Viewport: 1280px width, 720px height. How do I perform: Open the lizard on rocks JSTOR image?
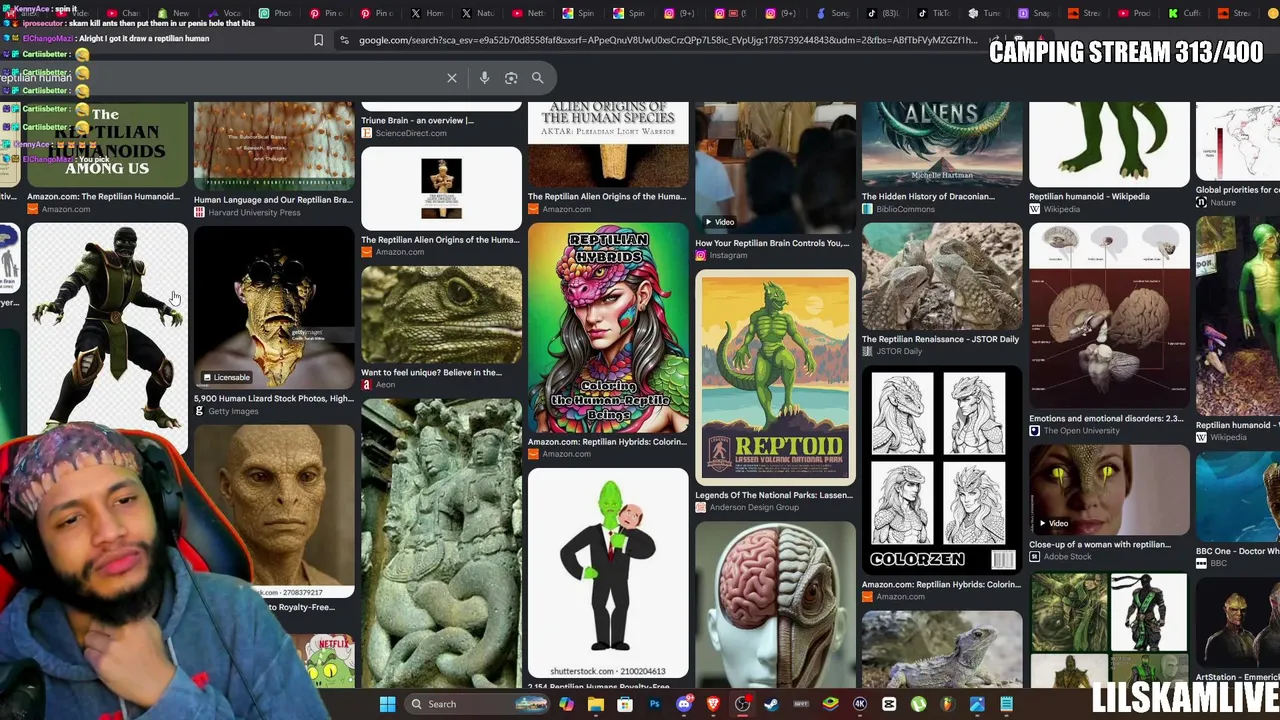942,277
